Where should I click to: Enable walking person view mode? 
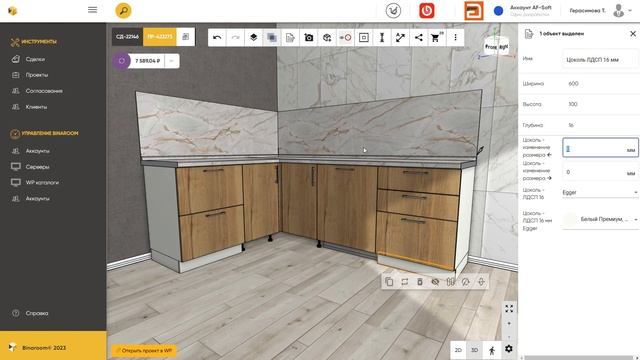[492, 350]
